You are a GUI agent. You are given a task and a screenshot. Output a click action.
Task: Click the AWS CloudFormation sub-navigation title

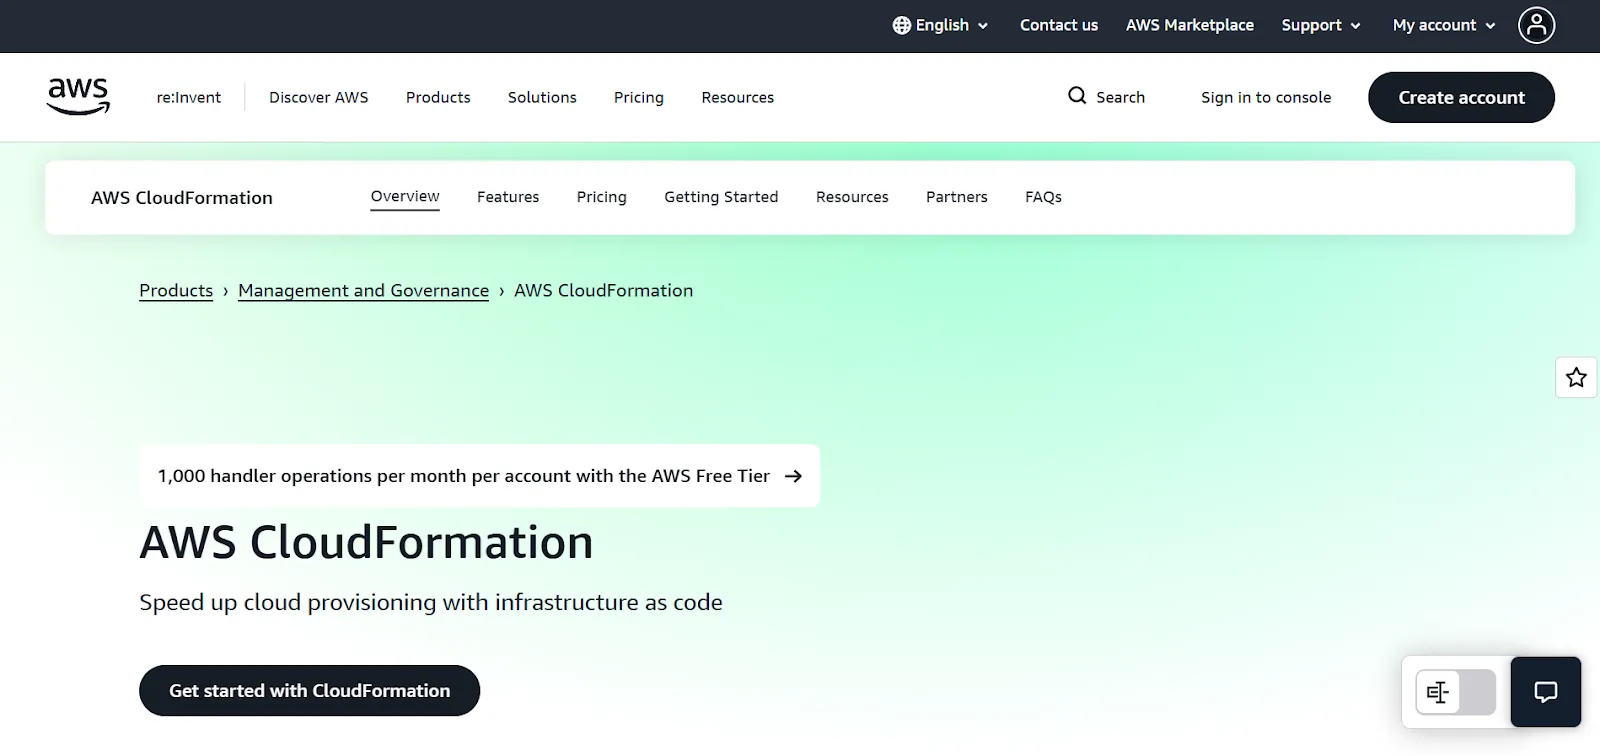click(x=182, y=198)
